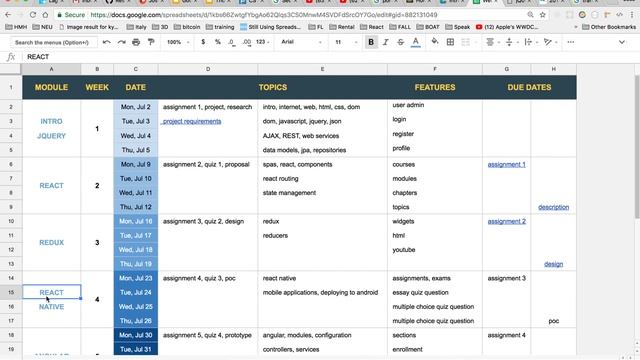Click the merge cells icon
This screenshot has height=360, width=640.
click(465, 42)
